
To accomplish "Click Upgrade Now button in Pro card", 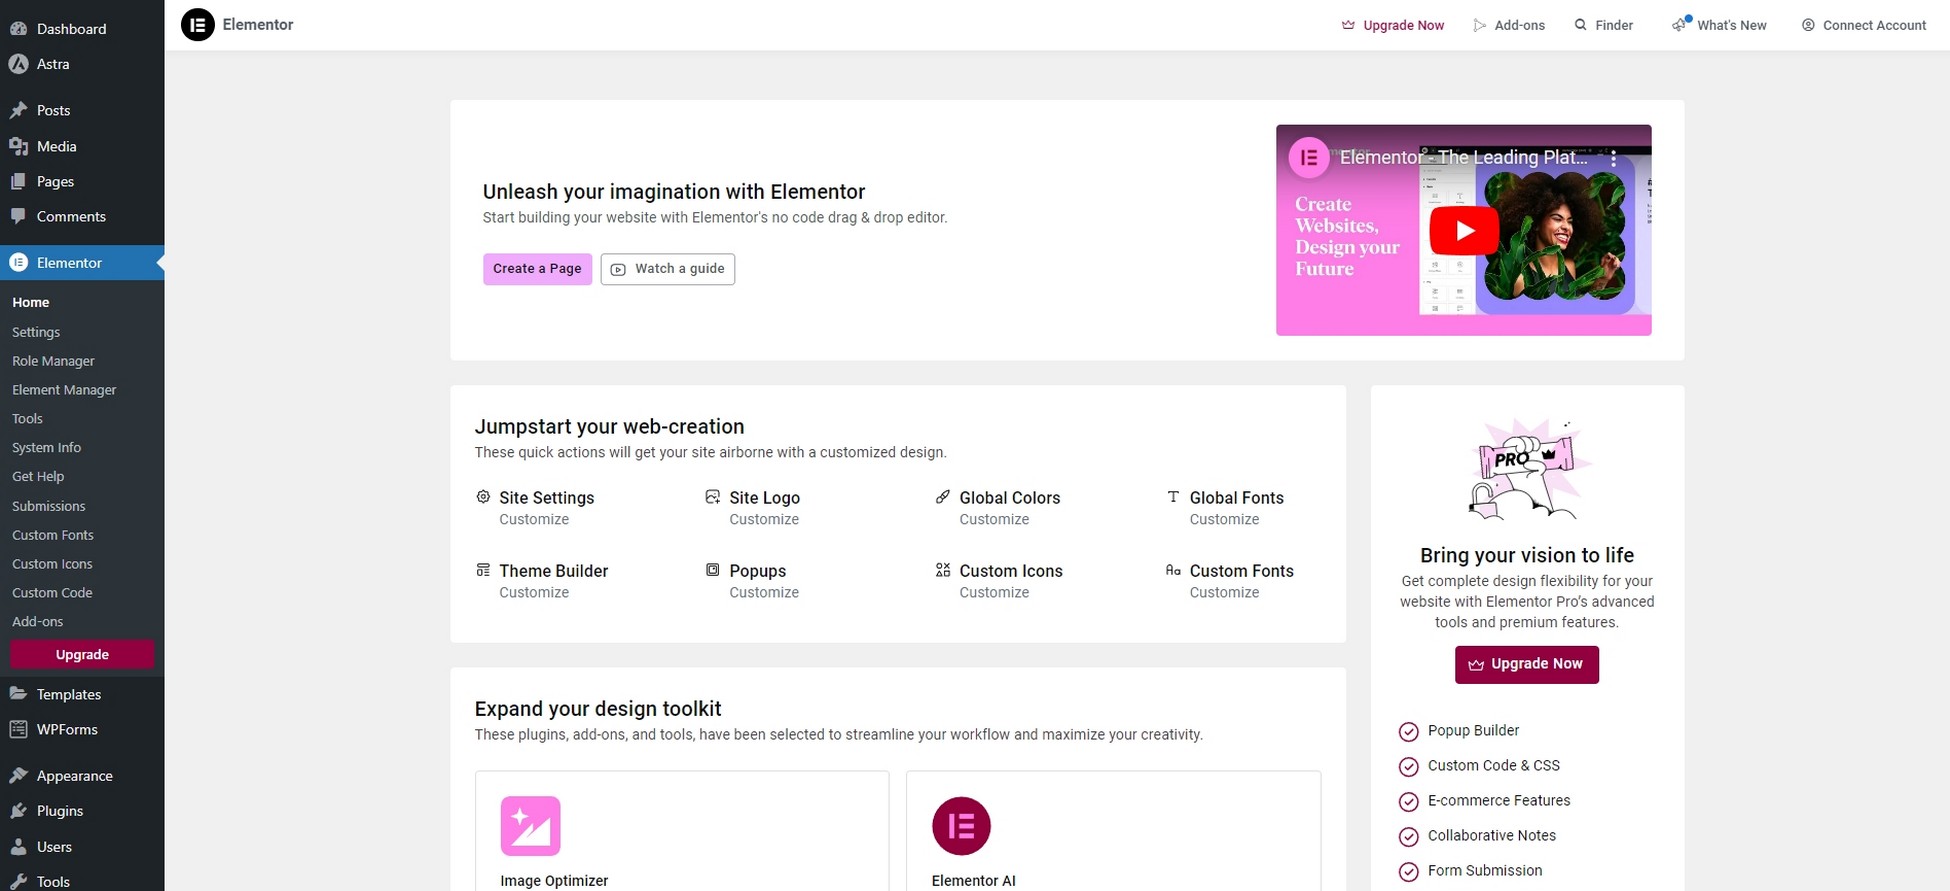I will pyautogui.click(x=1526, y=664).
